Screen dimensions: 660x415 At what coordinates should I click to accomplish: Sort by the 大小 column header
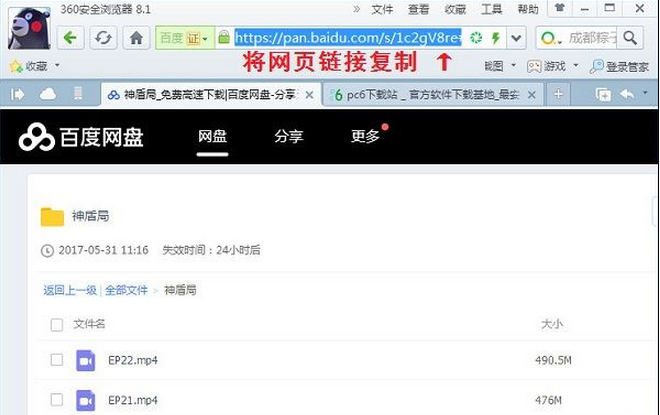pos(551,324)
